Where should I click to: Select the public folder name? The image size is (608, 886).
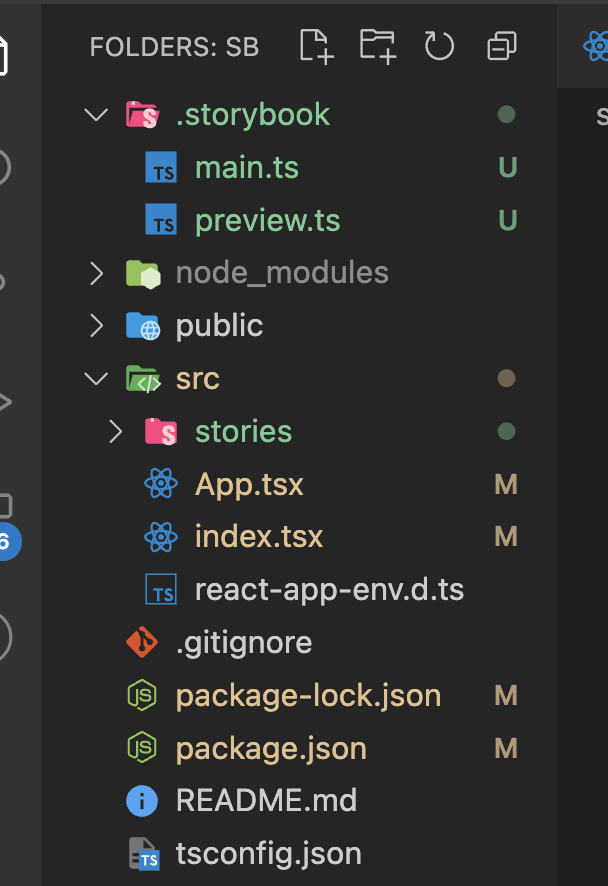[219, 327]
